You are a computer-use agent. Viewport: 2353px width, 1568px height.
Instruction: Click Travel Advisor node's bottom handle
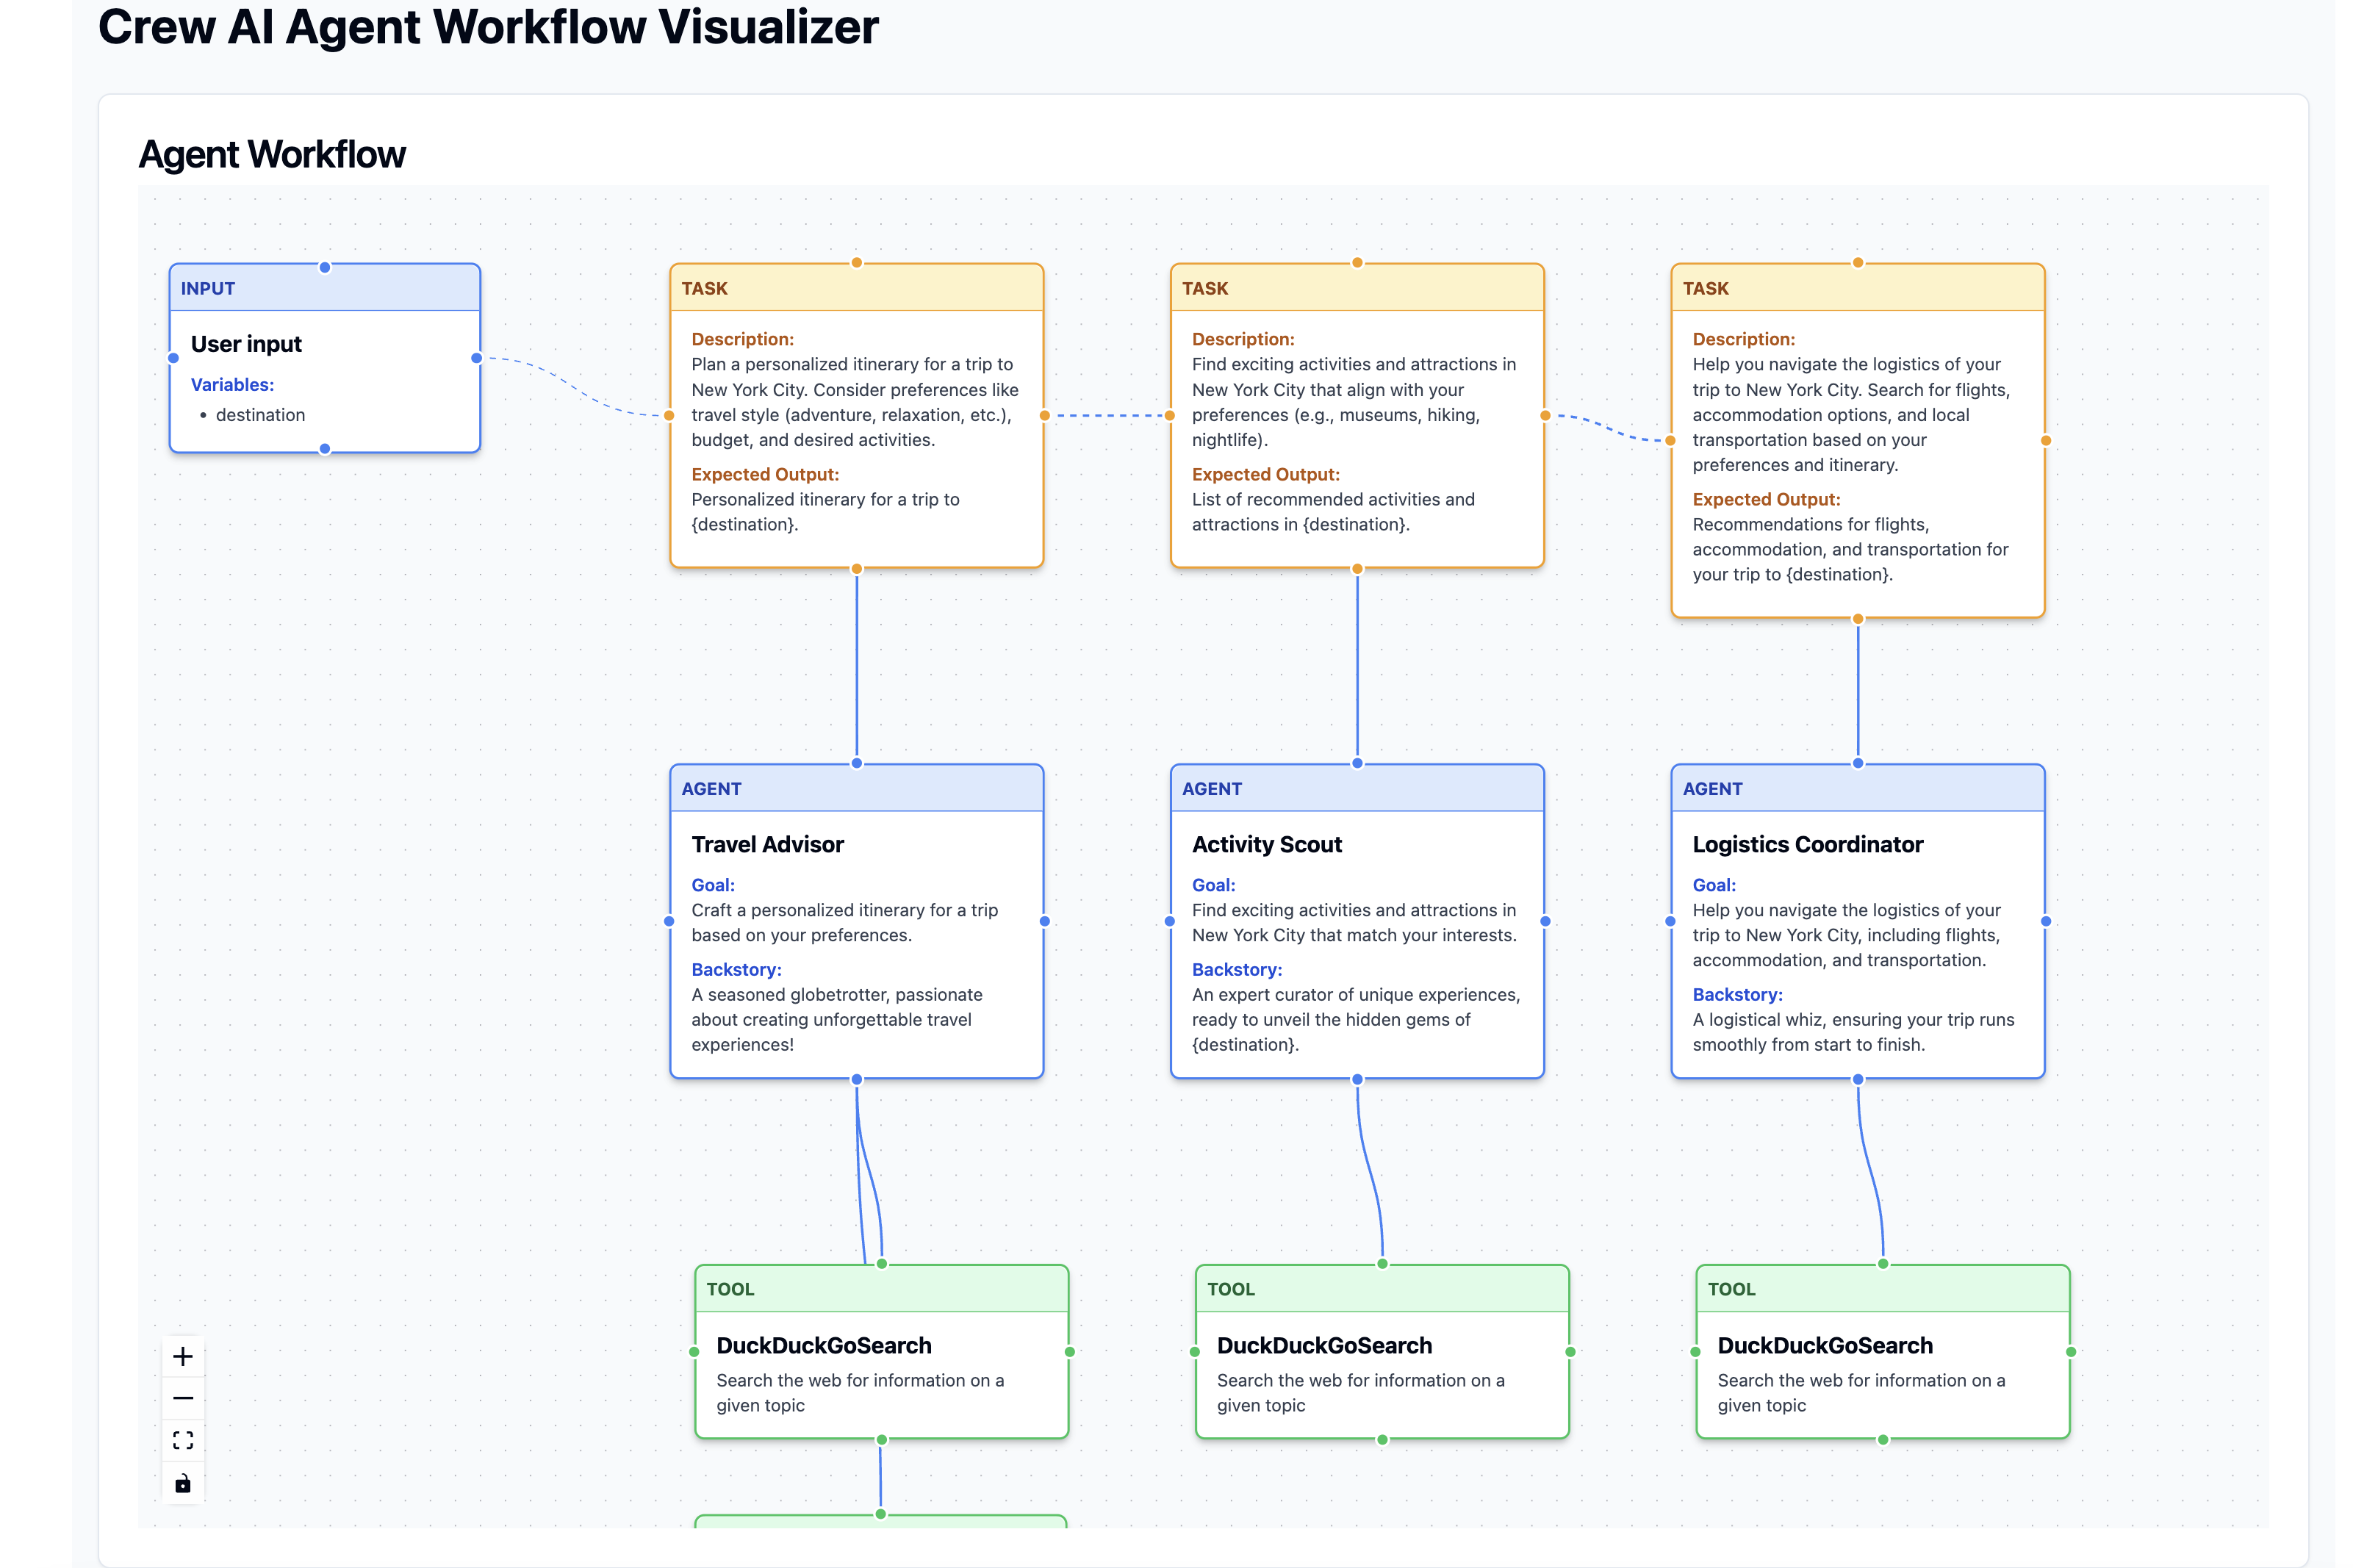pos(856,1079)
